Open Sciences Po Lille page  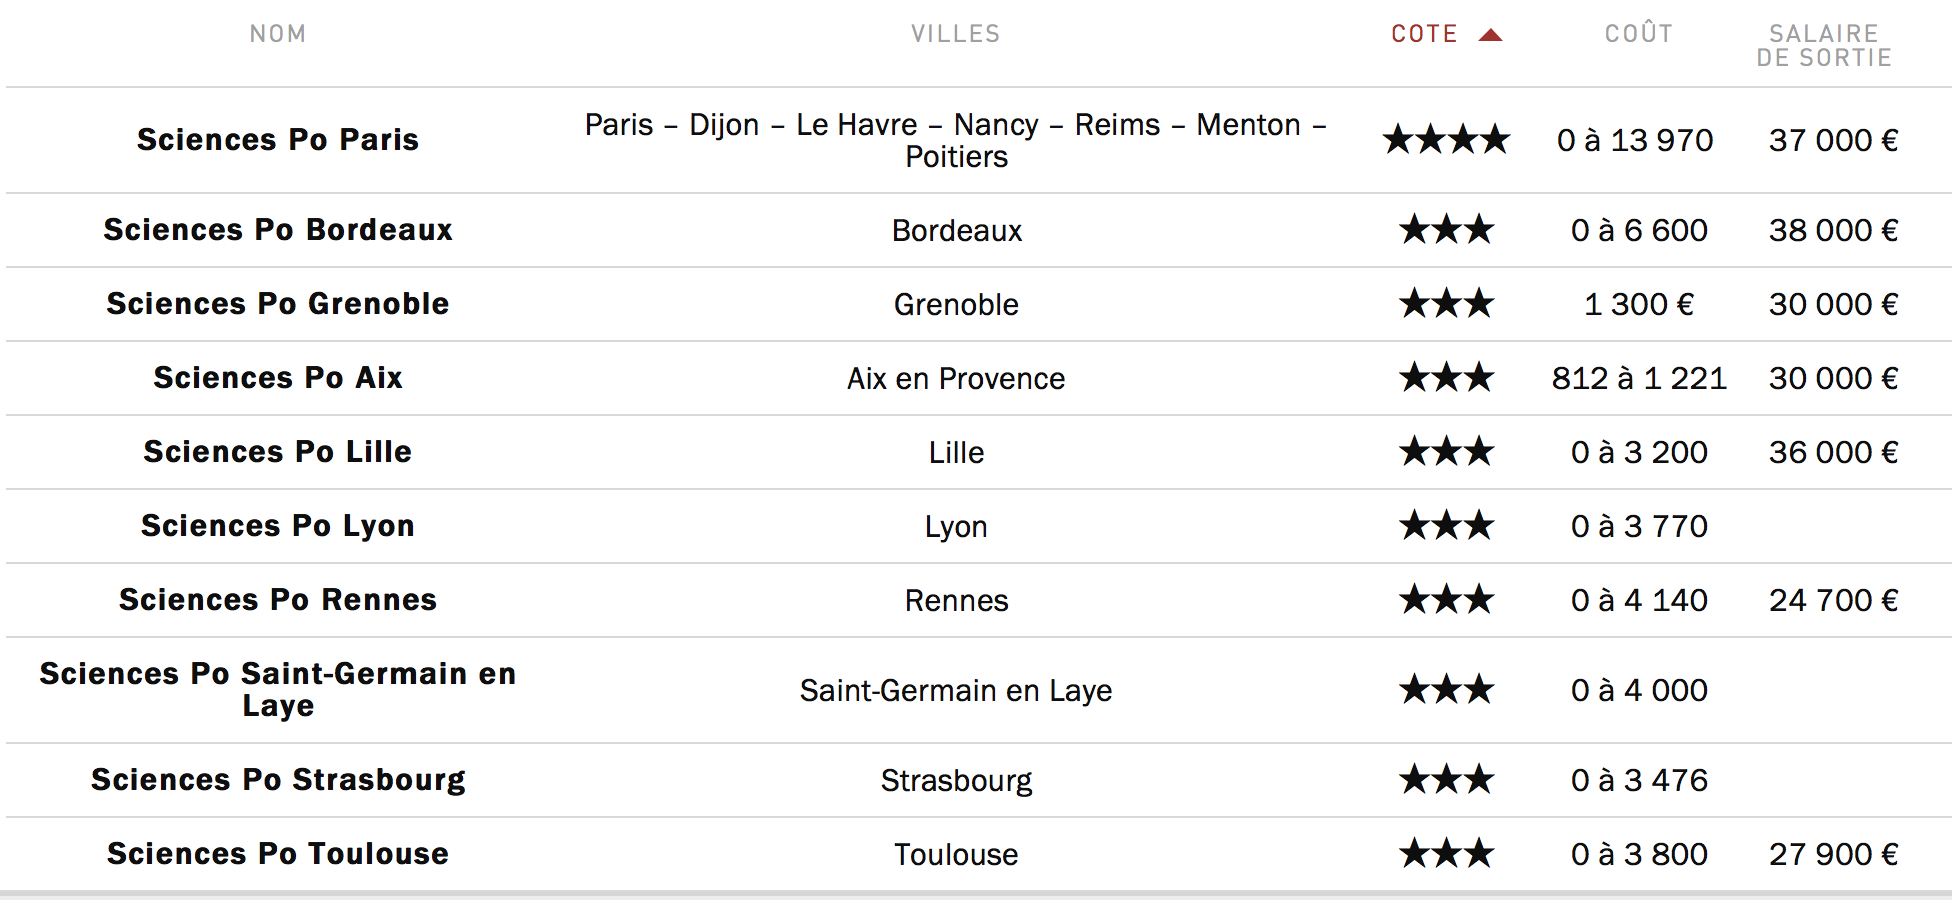click(x=278, y=452)
